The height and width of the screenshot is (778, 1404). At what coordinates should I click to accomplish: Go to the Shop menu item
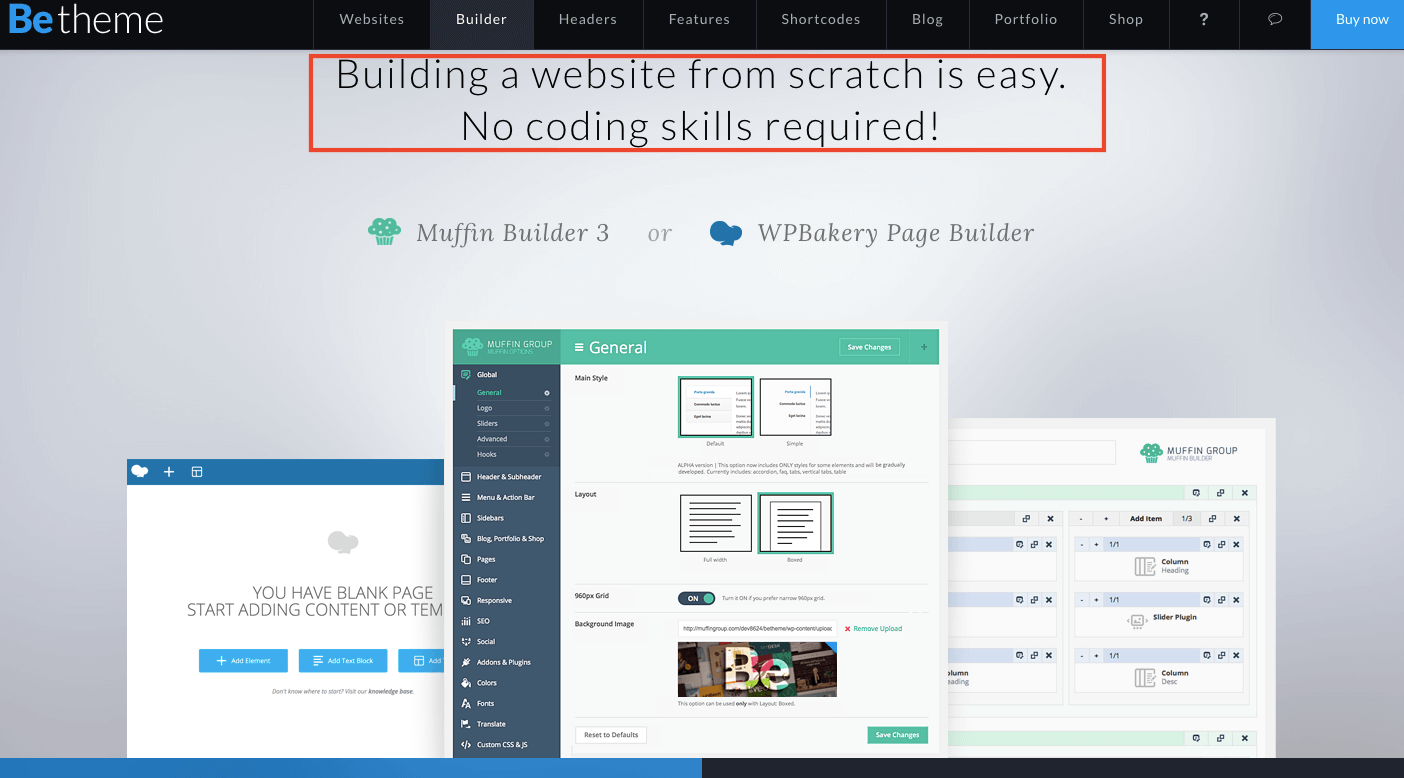coord(1125,19)
